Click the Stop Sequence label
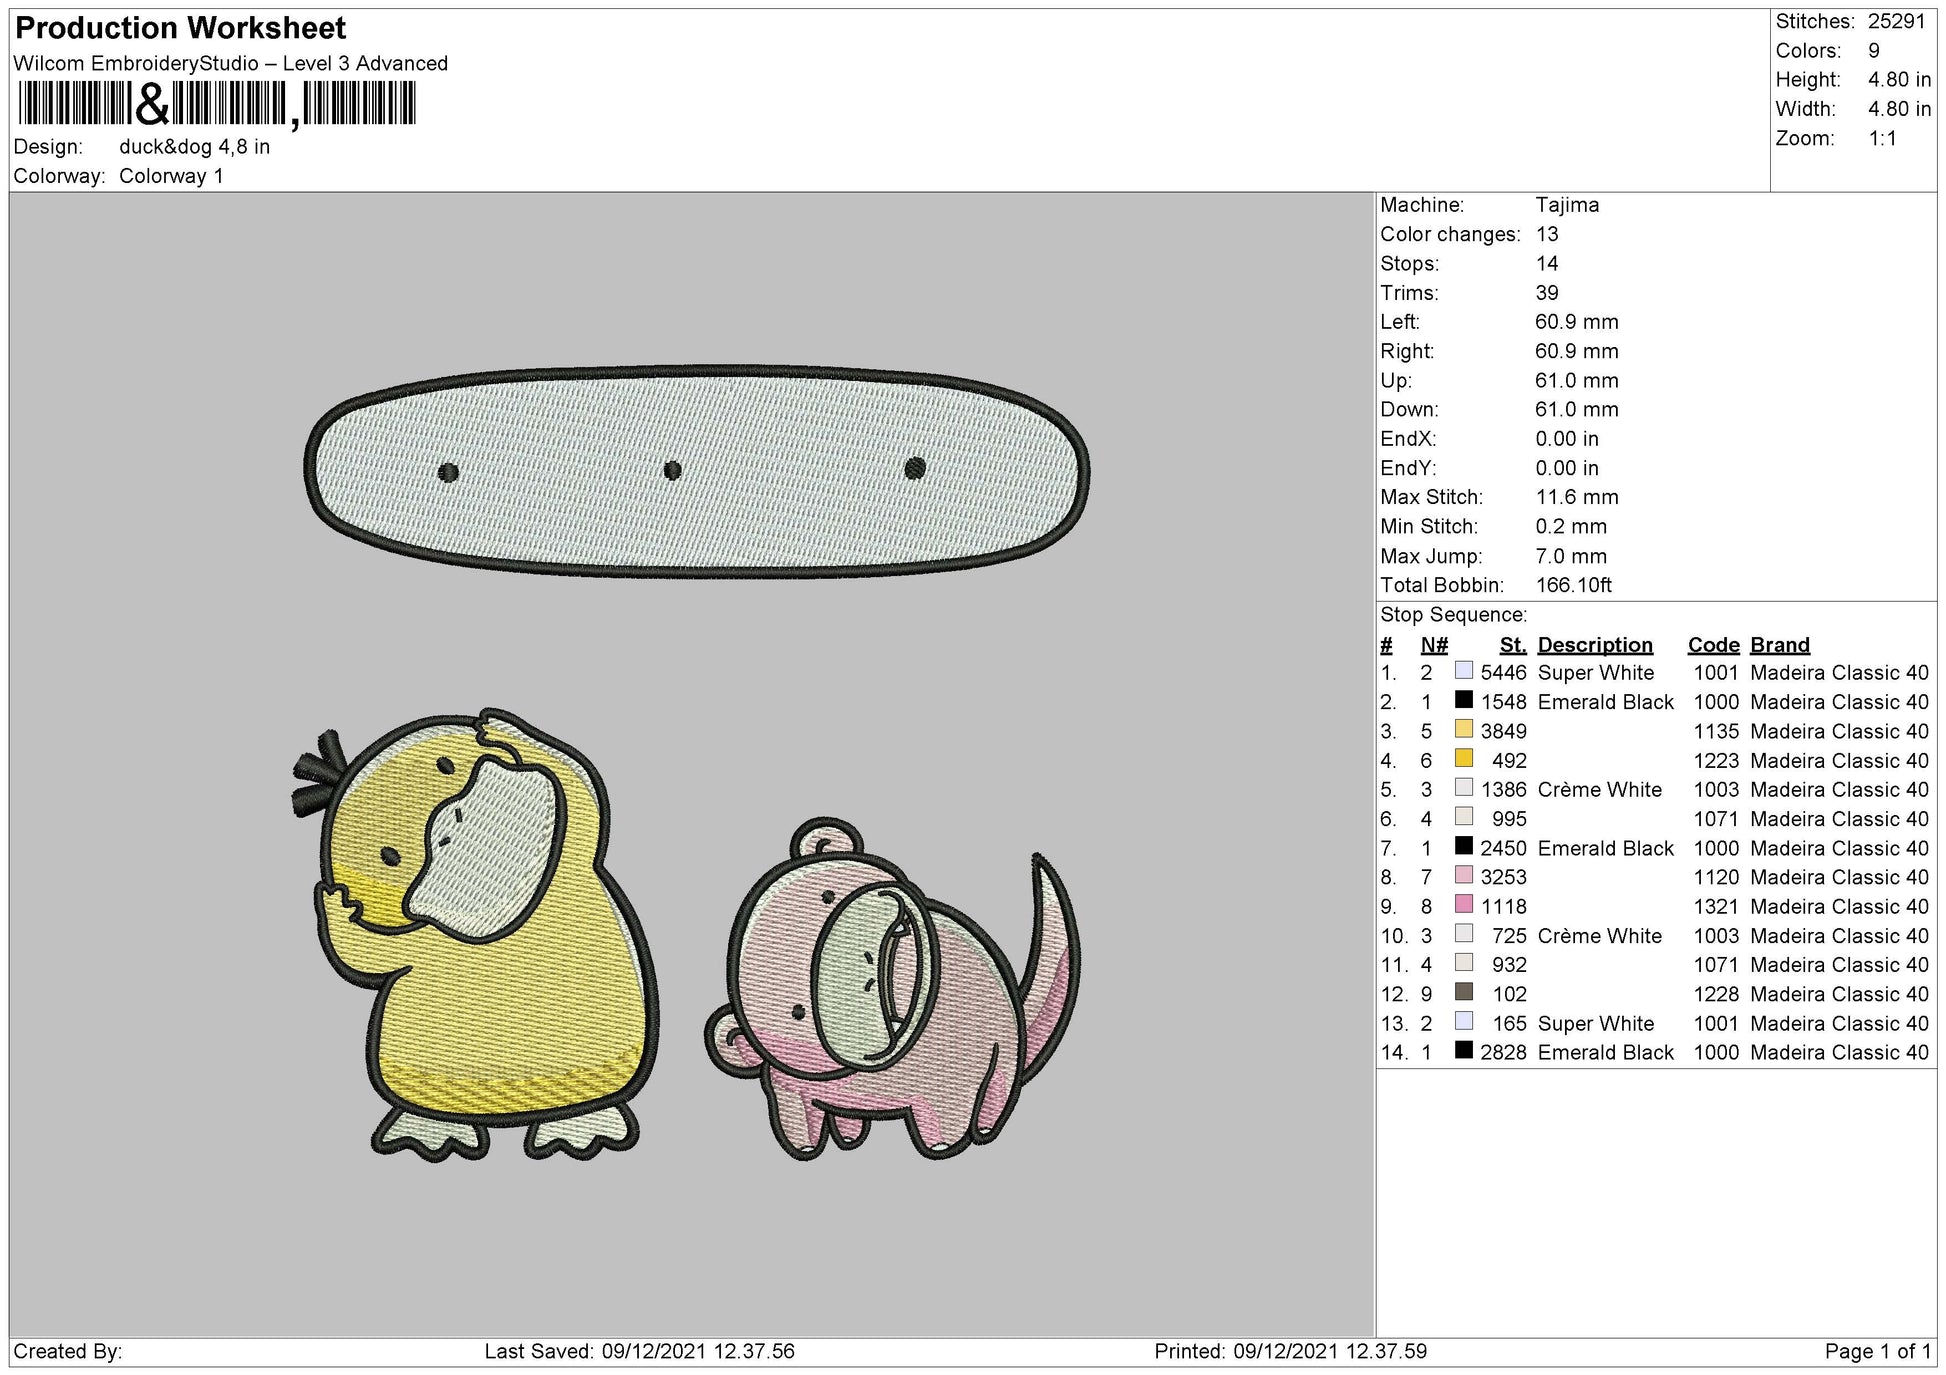1946x1375 pixels. (x=1453, y=615)
